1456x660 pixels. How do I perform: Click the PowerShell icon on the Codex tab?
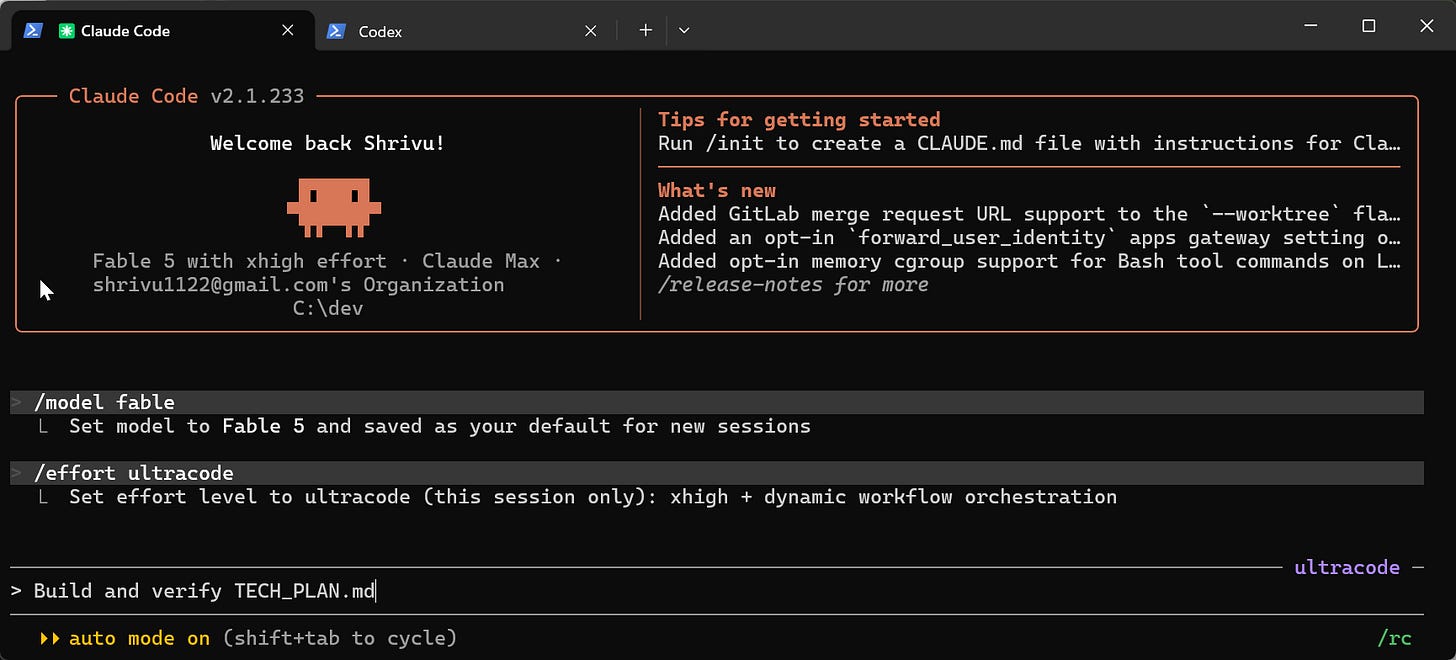pyautogui.click(x=337, y=31)
